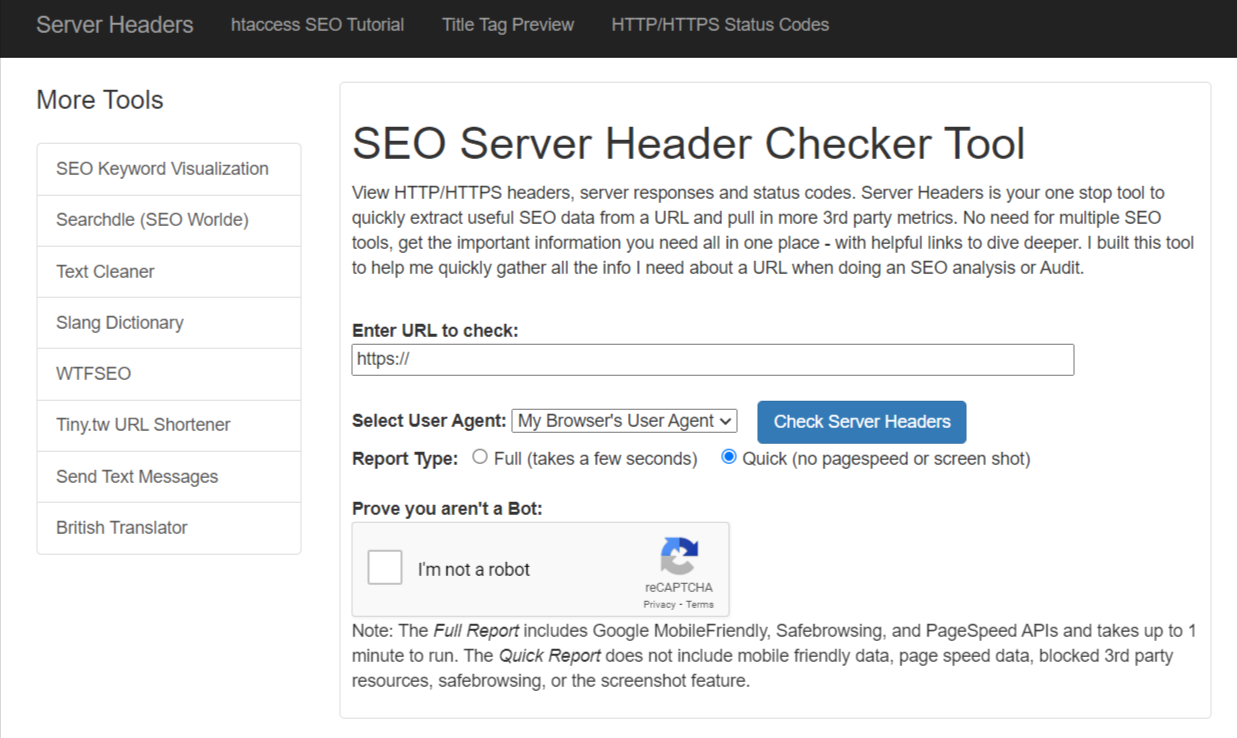1237x738 pixels.
Task: Visit the WTFSEO link
Action: pyautogui.click(x=93, y=373)
